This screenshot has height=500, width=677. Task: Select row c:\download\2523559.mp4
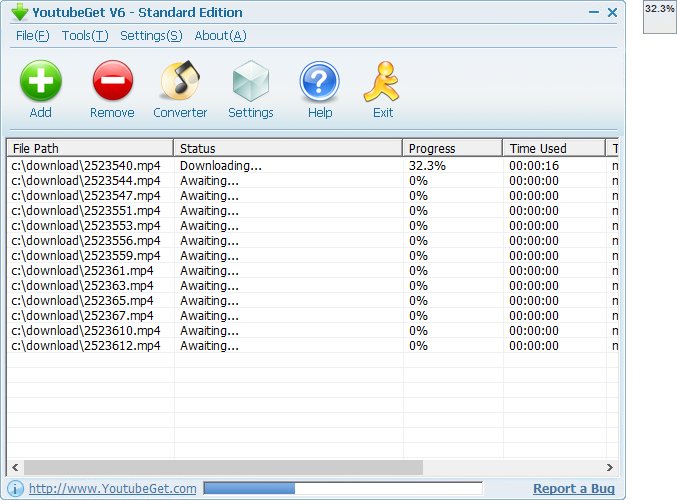click(x=313, y=256)
